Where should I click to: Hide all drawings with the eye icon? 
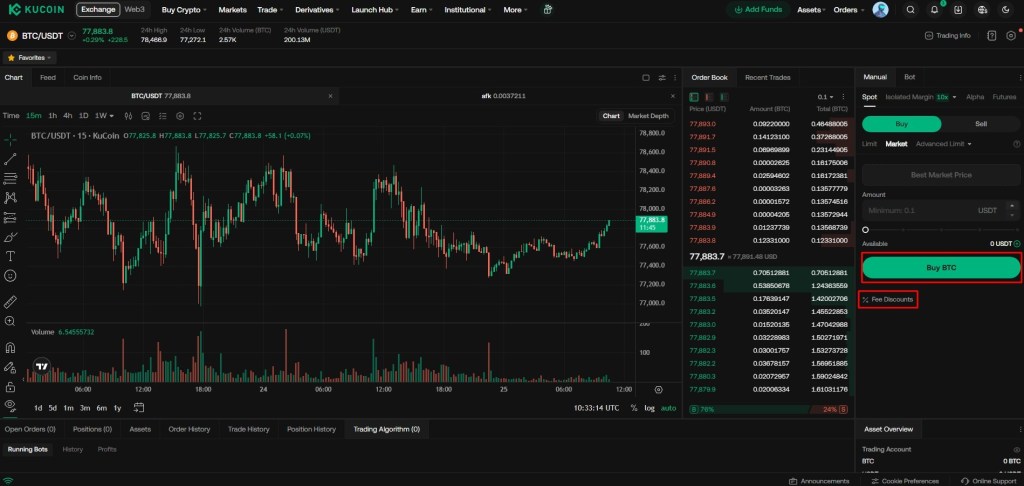coord(10,405)
